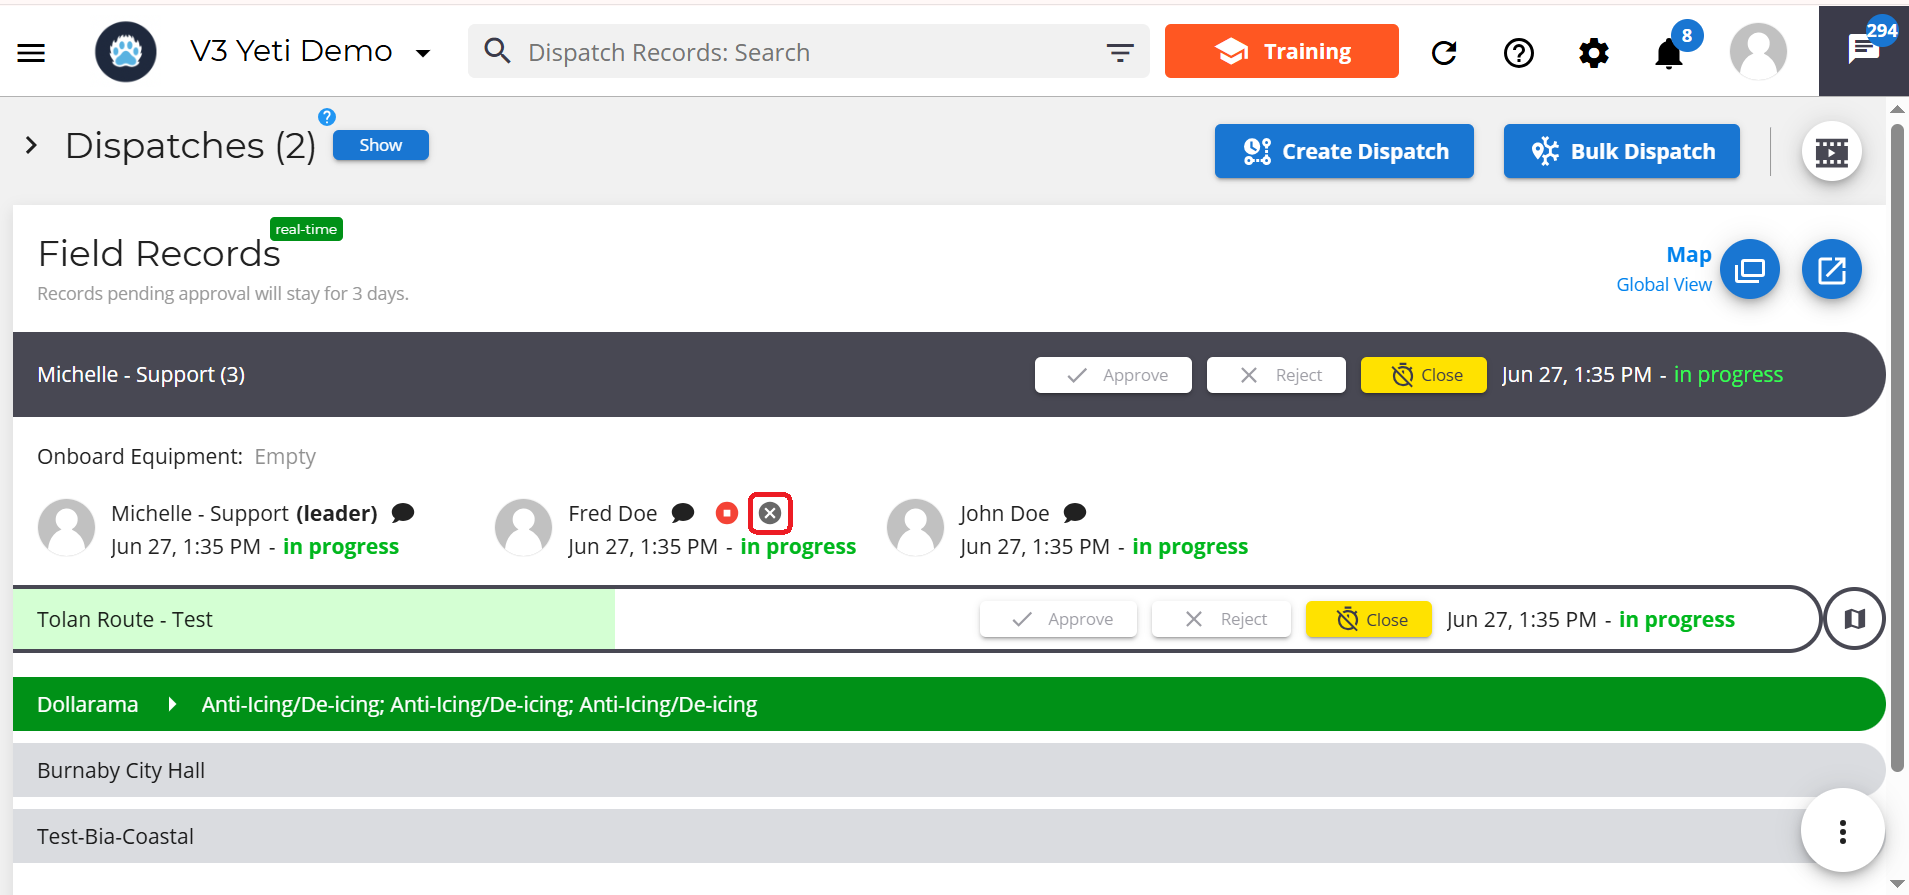Screen dimensions: 1909x895
Task: Approve the Tolan Route - Test record
Action: [x=1059, y=619]
